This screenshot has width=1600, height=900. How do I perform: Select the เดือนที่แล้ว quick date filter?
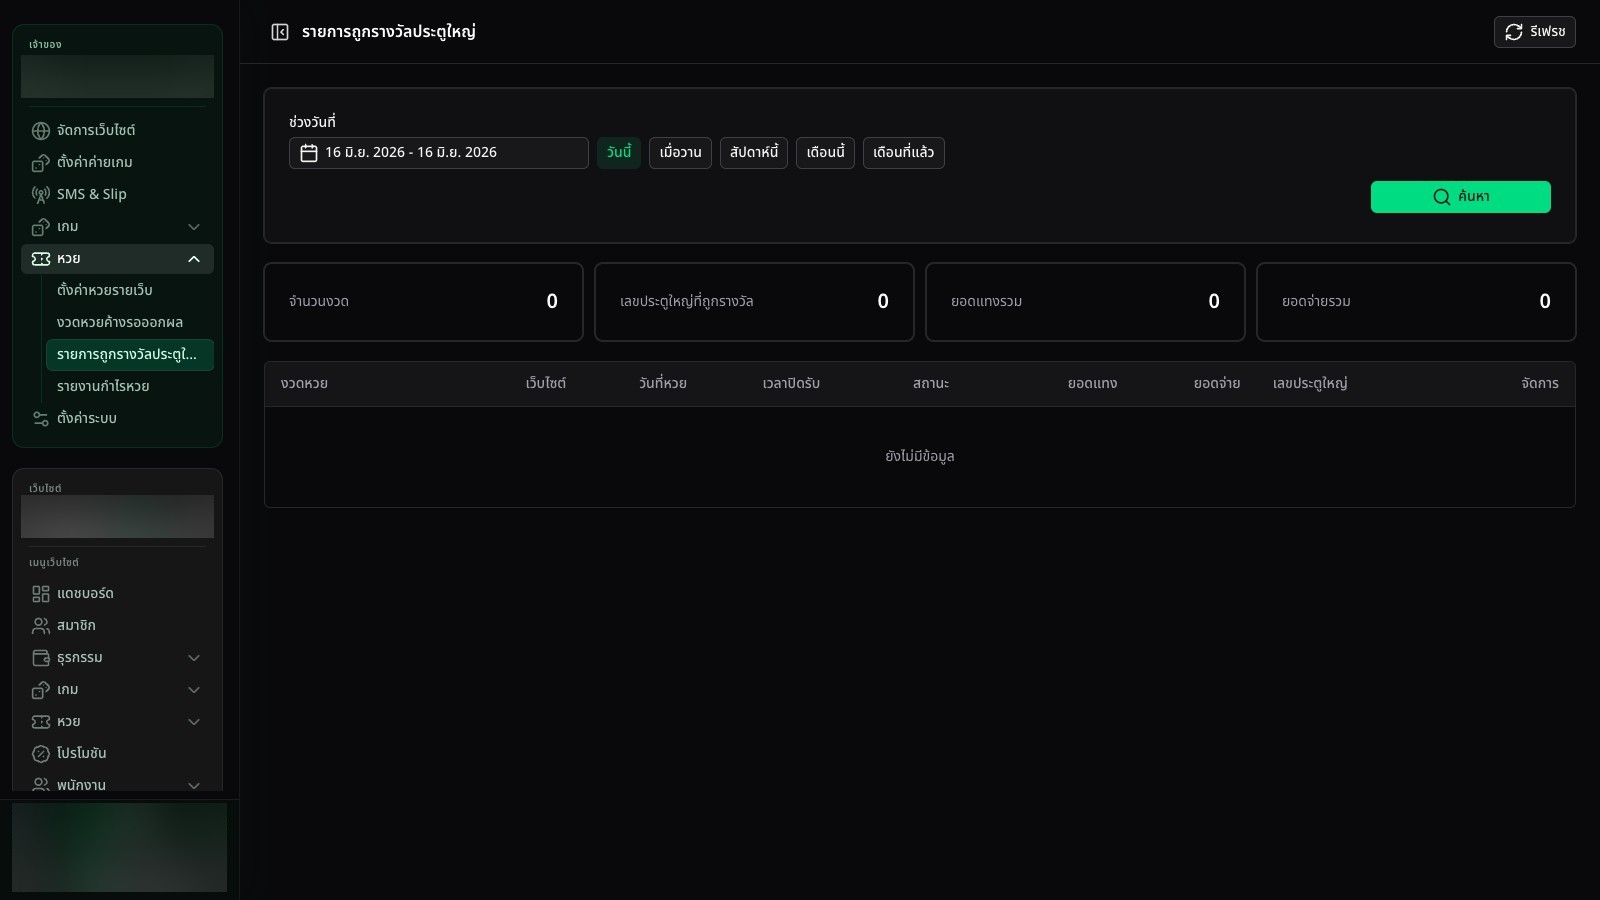(904, 153)
